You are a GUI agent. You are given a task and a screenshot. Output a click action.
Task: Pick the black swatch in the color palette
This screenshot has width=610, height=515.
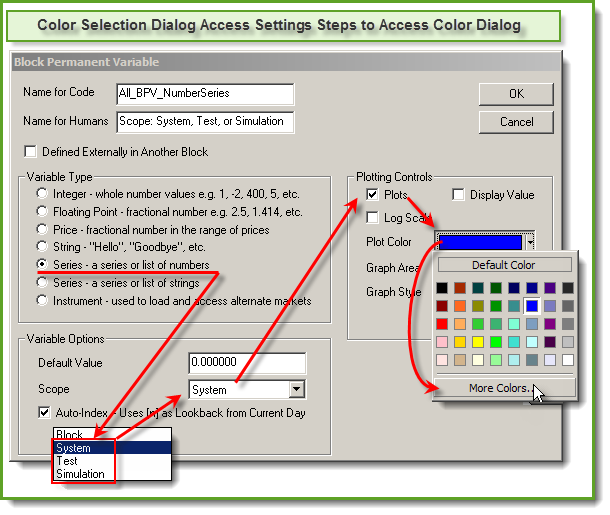point(442,288)
